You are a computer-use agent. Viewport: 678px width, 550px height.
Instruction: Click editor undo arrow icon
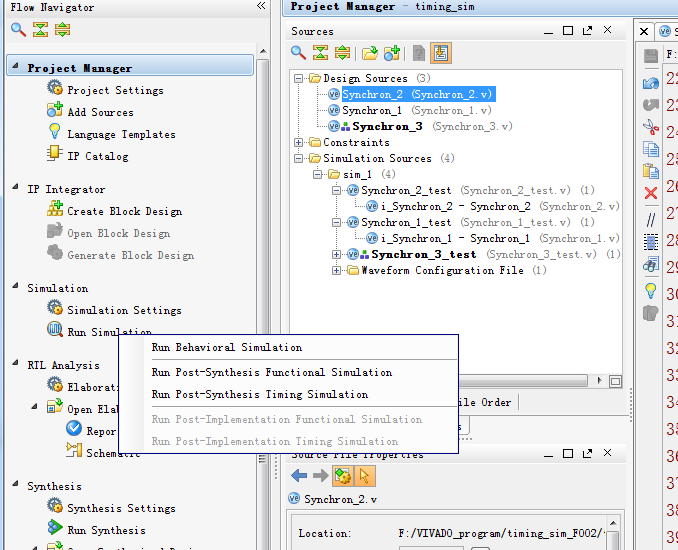650,83
